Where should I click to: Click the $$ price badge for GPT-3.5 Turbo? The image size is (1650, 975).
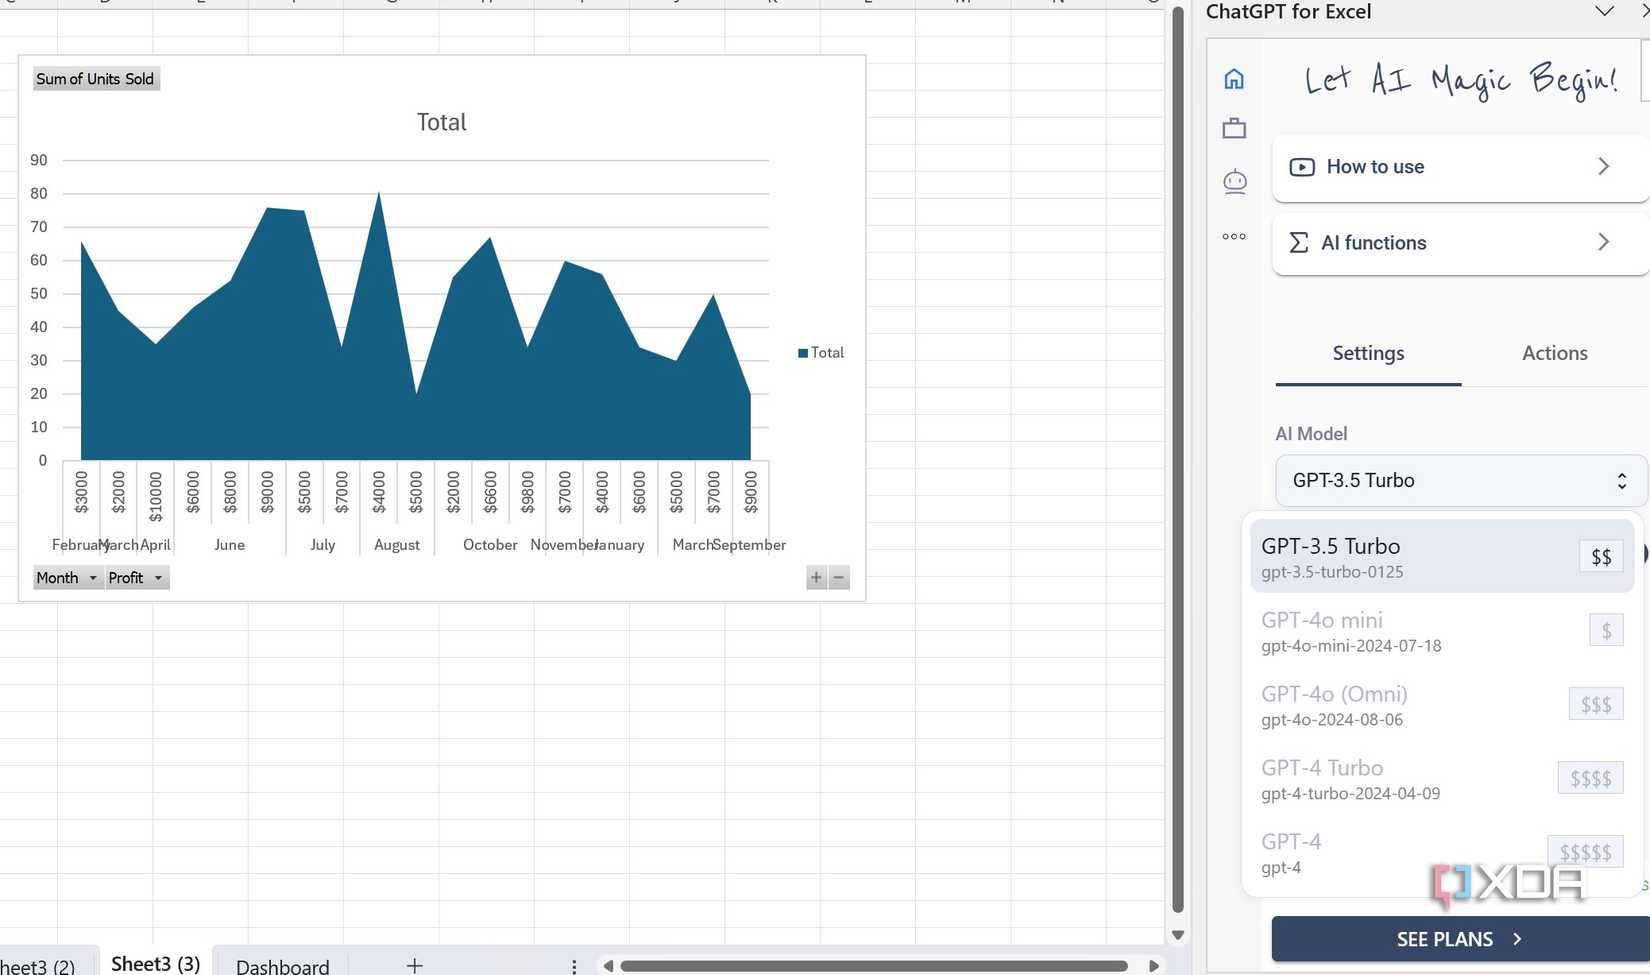click(1601, 557)
